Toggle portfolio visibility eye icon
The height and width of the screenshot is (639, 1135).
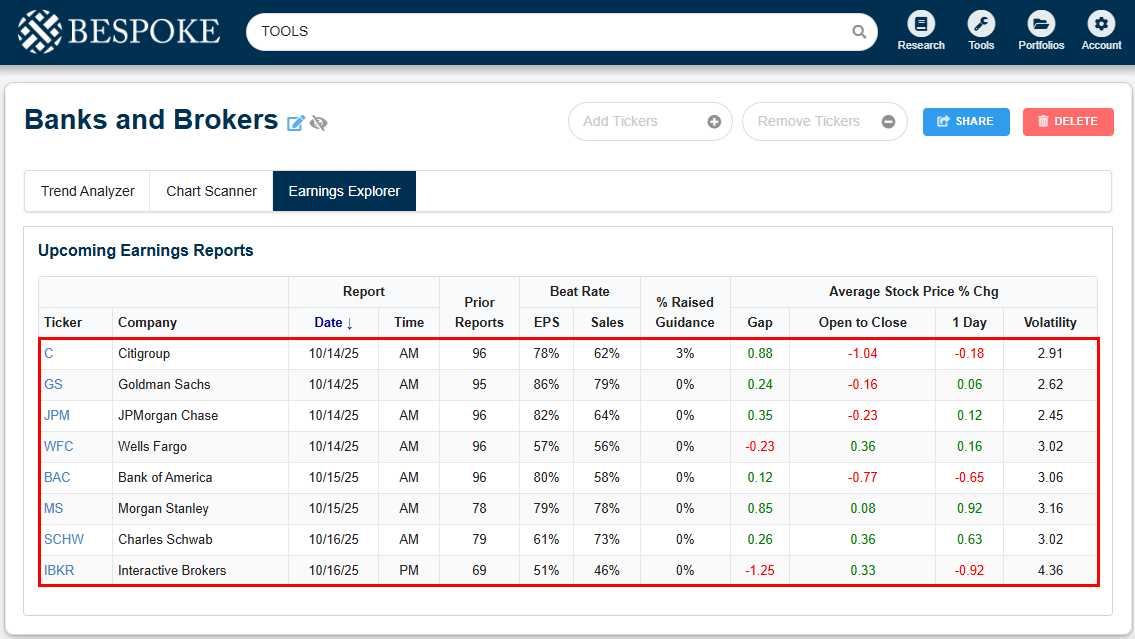319,123
